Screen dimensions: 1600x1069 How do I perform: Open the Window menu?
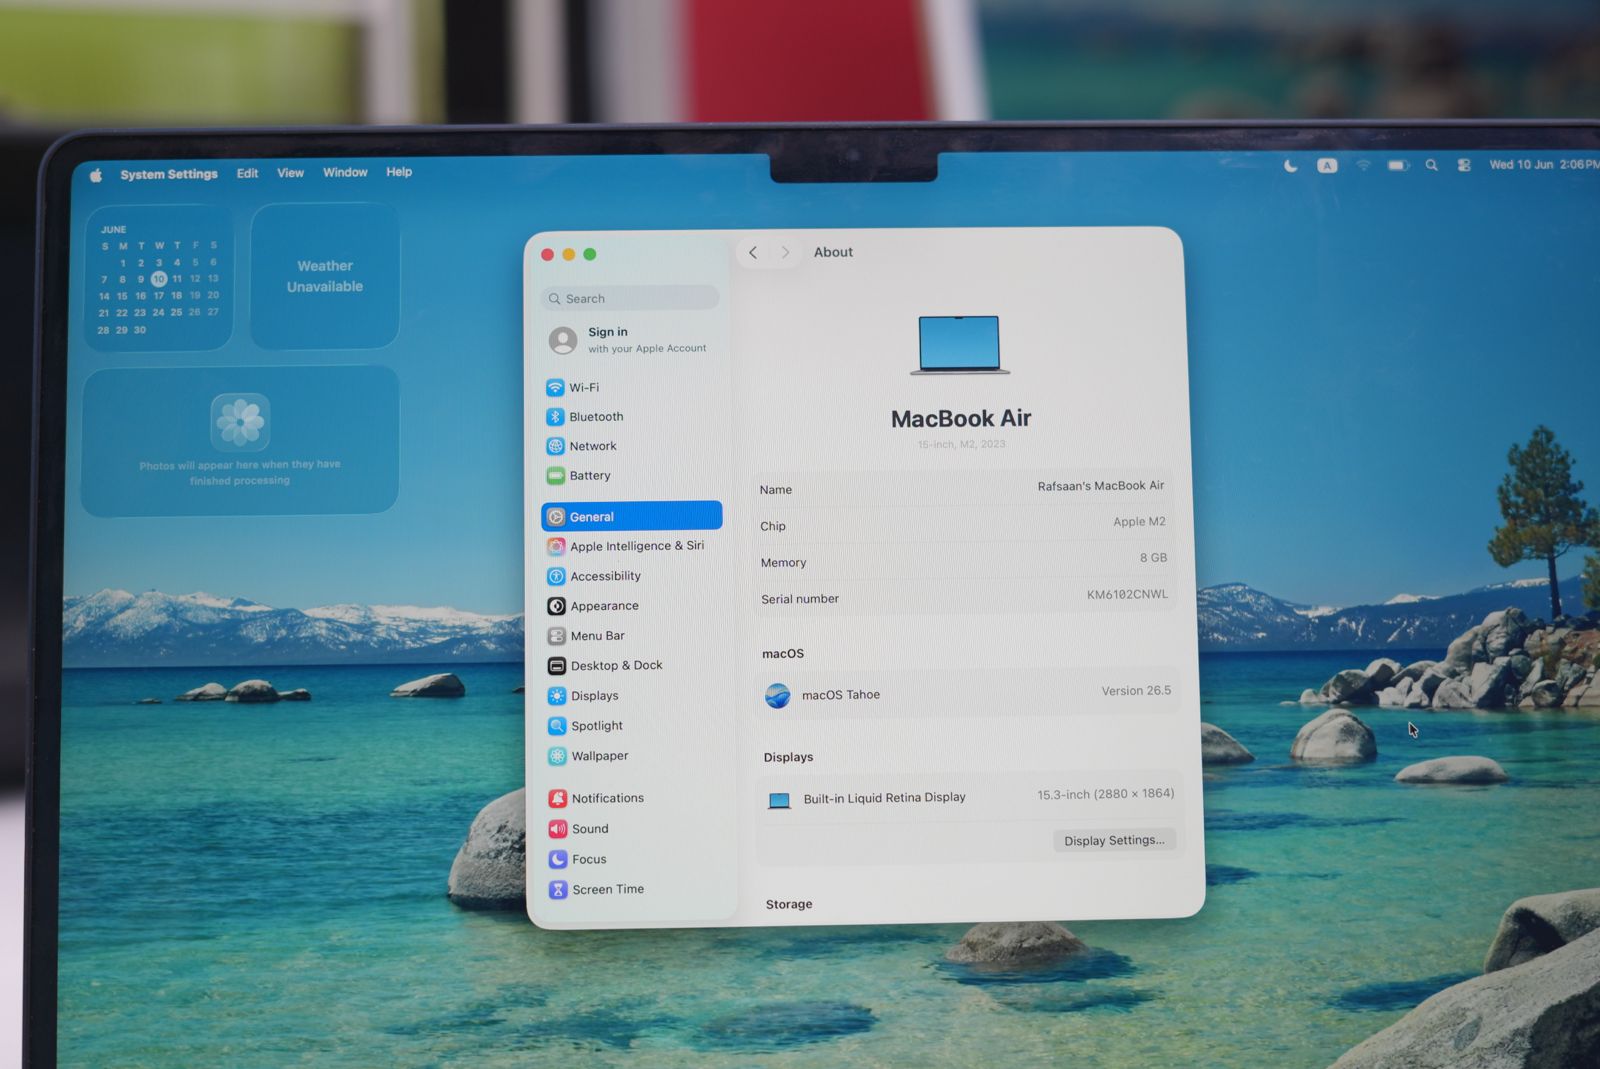coord(345,172)
